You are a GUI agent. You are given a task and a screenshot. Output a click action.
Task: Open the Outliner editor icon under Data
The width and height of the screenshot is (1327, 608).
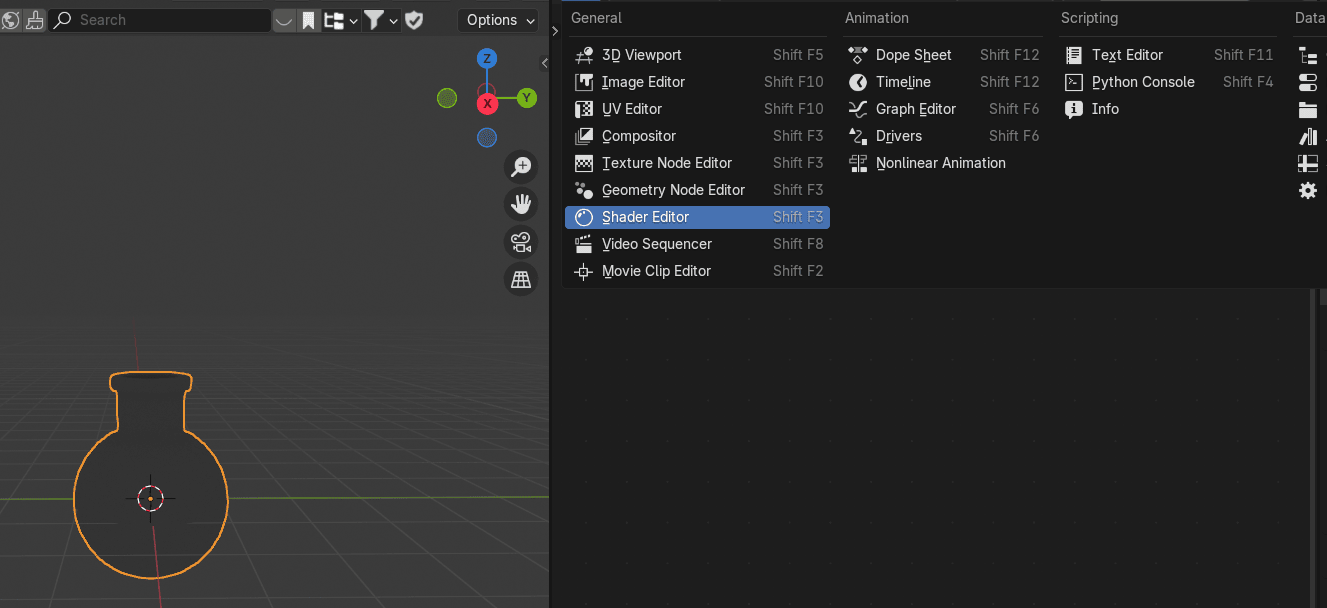pos(1307,55)
